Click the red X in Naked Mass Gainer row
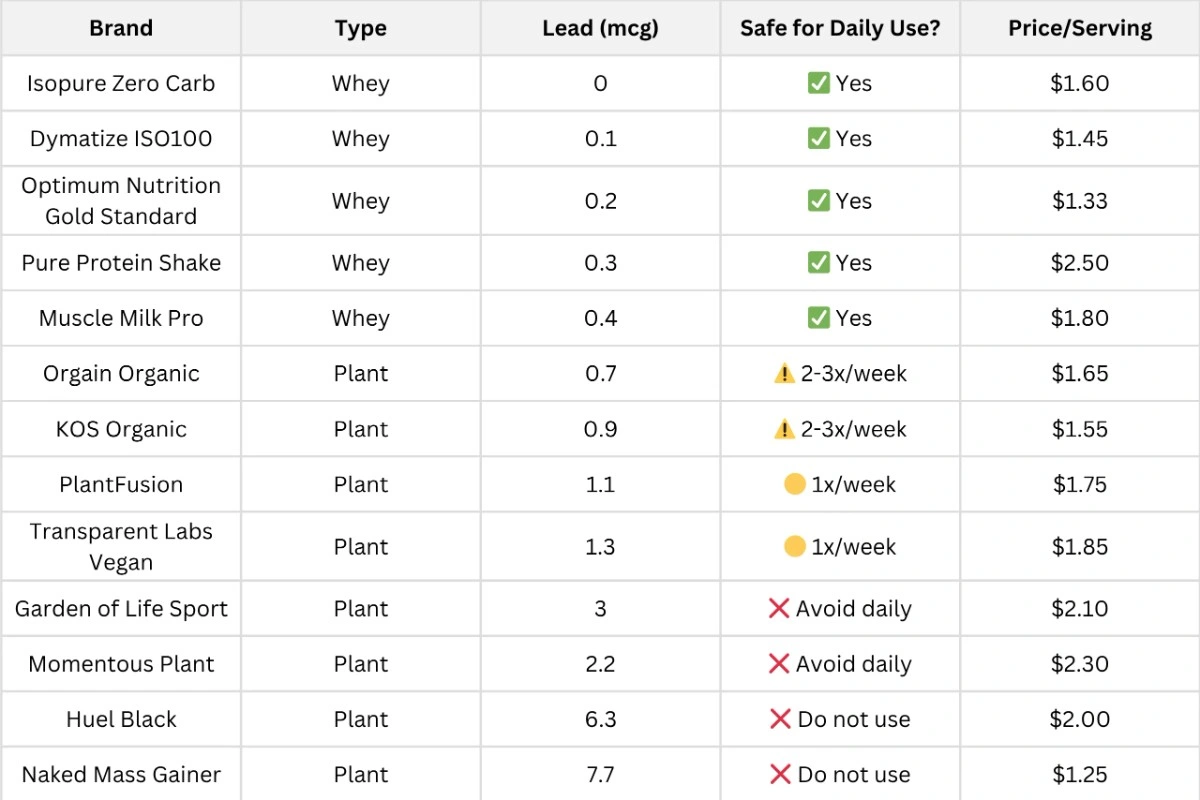The width and height of the screenshot is (1200, 800). [781, 774]
